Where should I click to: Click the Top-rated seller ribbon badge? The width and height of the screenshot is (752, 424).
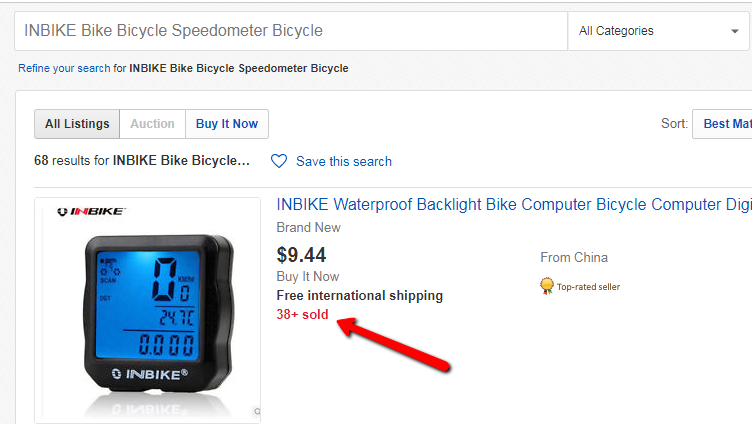coord(547,286)
